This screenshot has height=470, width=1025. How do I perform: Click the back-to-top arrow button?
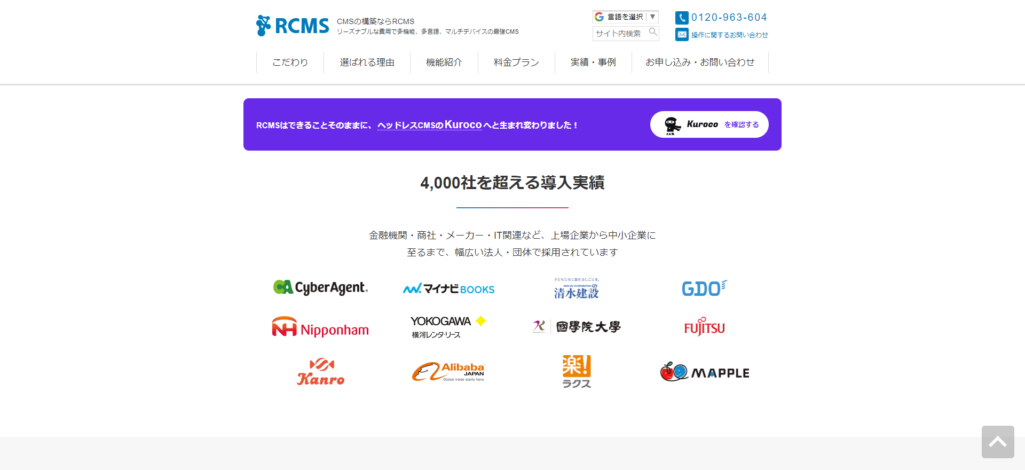tap(998, 442)
